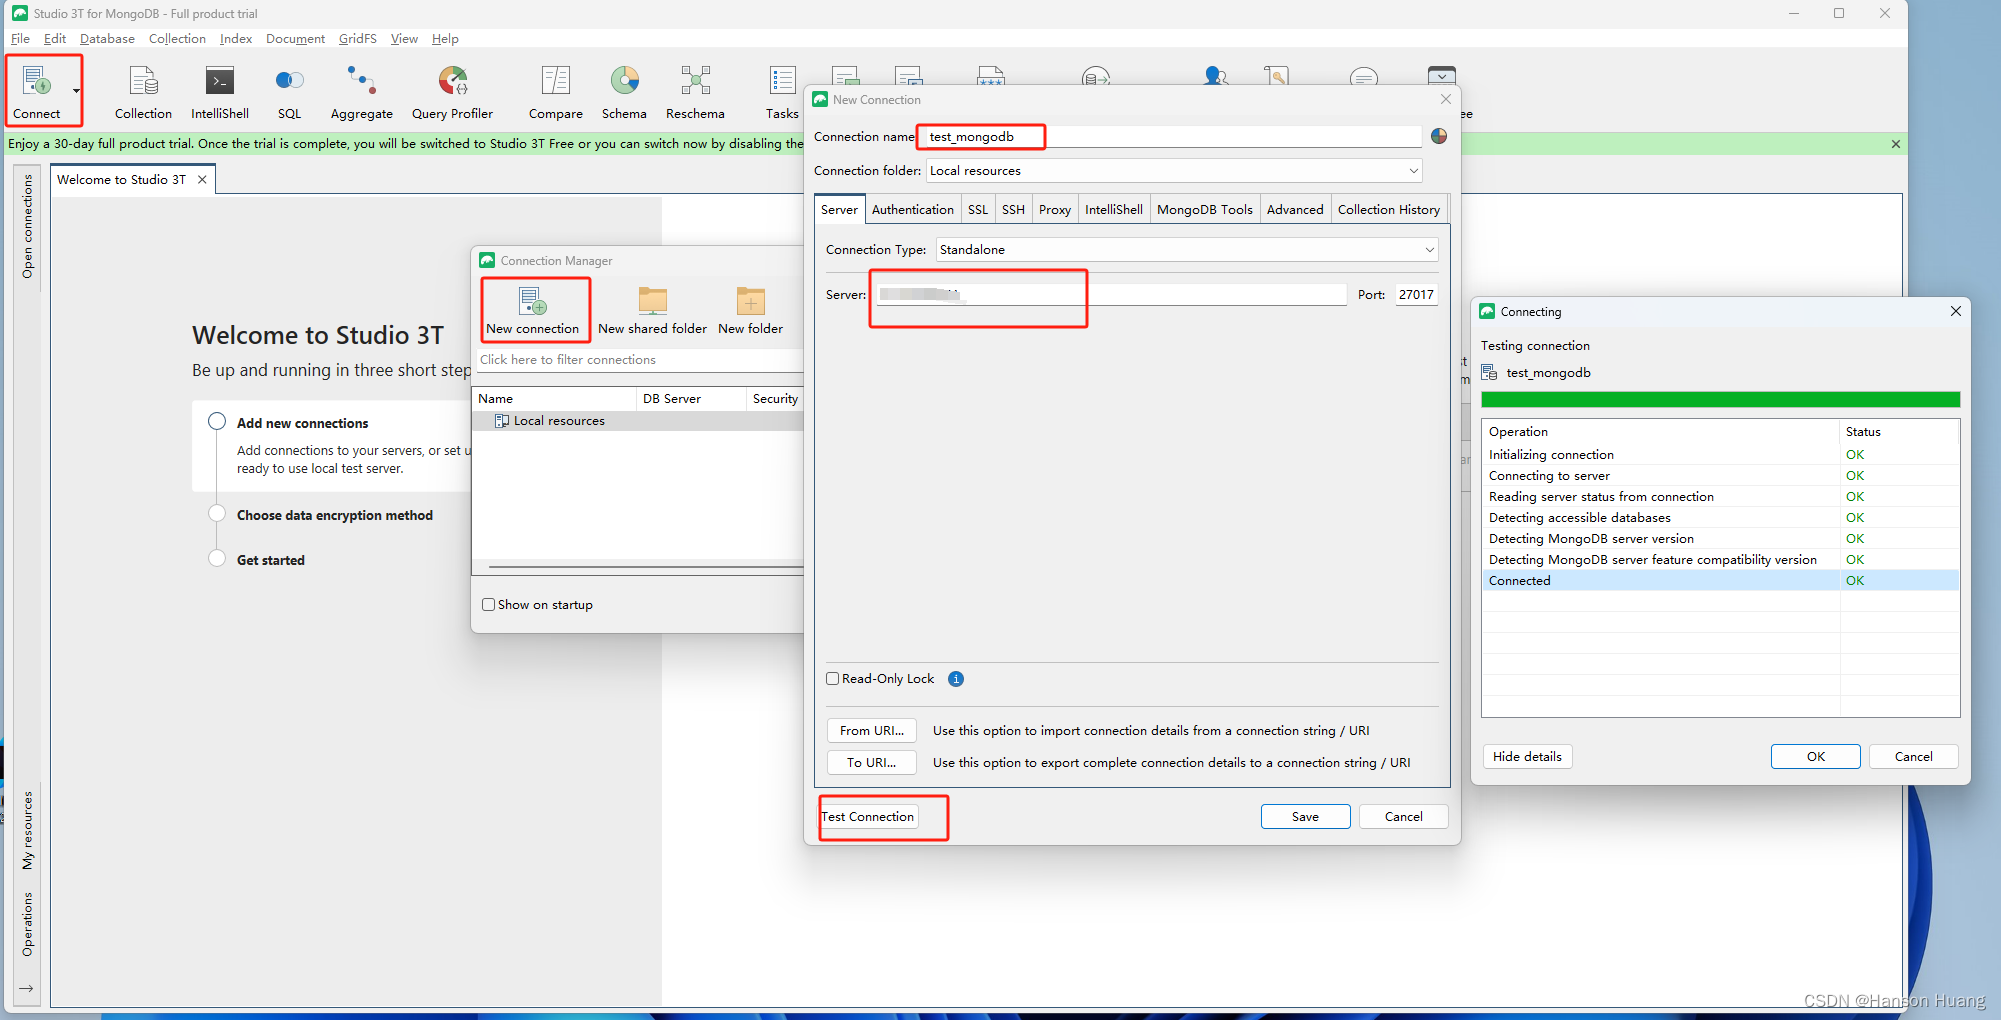Image resolution: width=2001 pixels, height=1020 pixels.
Task: Select the Local resources row
Action: 639,421
